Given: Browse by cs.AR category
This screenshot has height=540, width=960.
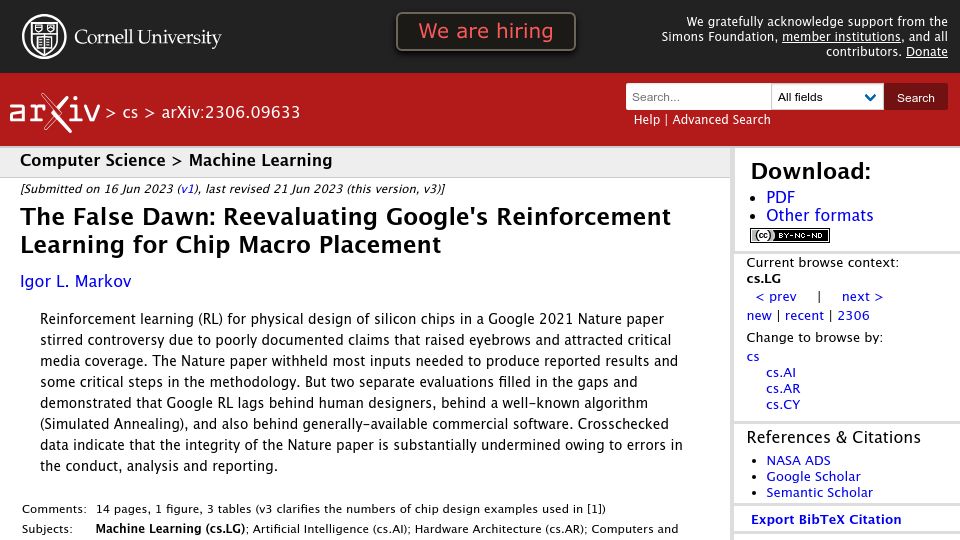Looking at the screenshot, I should click(x=783, y=389).
